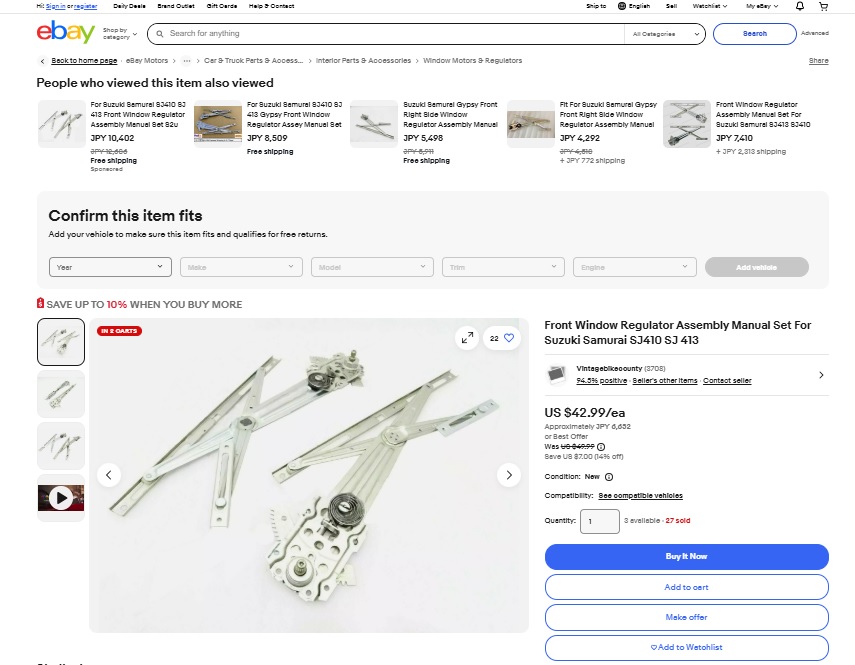
Task: Show next product image with right arrow
Action: click(508, 475)
